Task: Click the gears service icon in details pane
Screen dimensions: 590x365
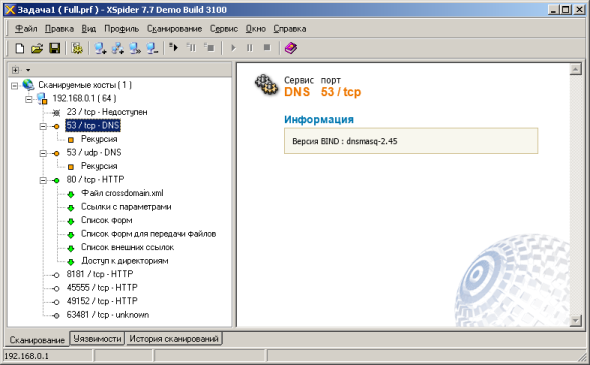Action: [266, 85]
